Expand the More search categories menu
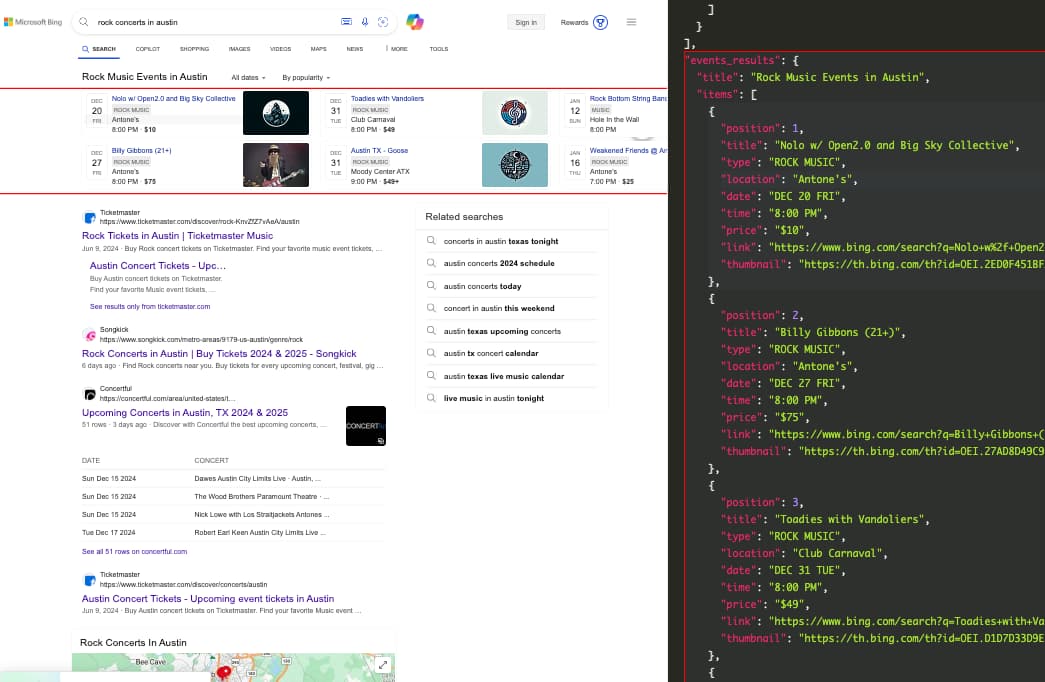The width and height of the screenshot is (1045, 682). coord(397,49)
